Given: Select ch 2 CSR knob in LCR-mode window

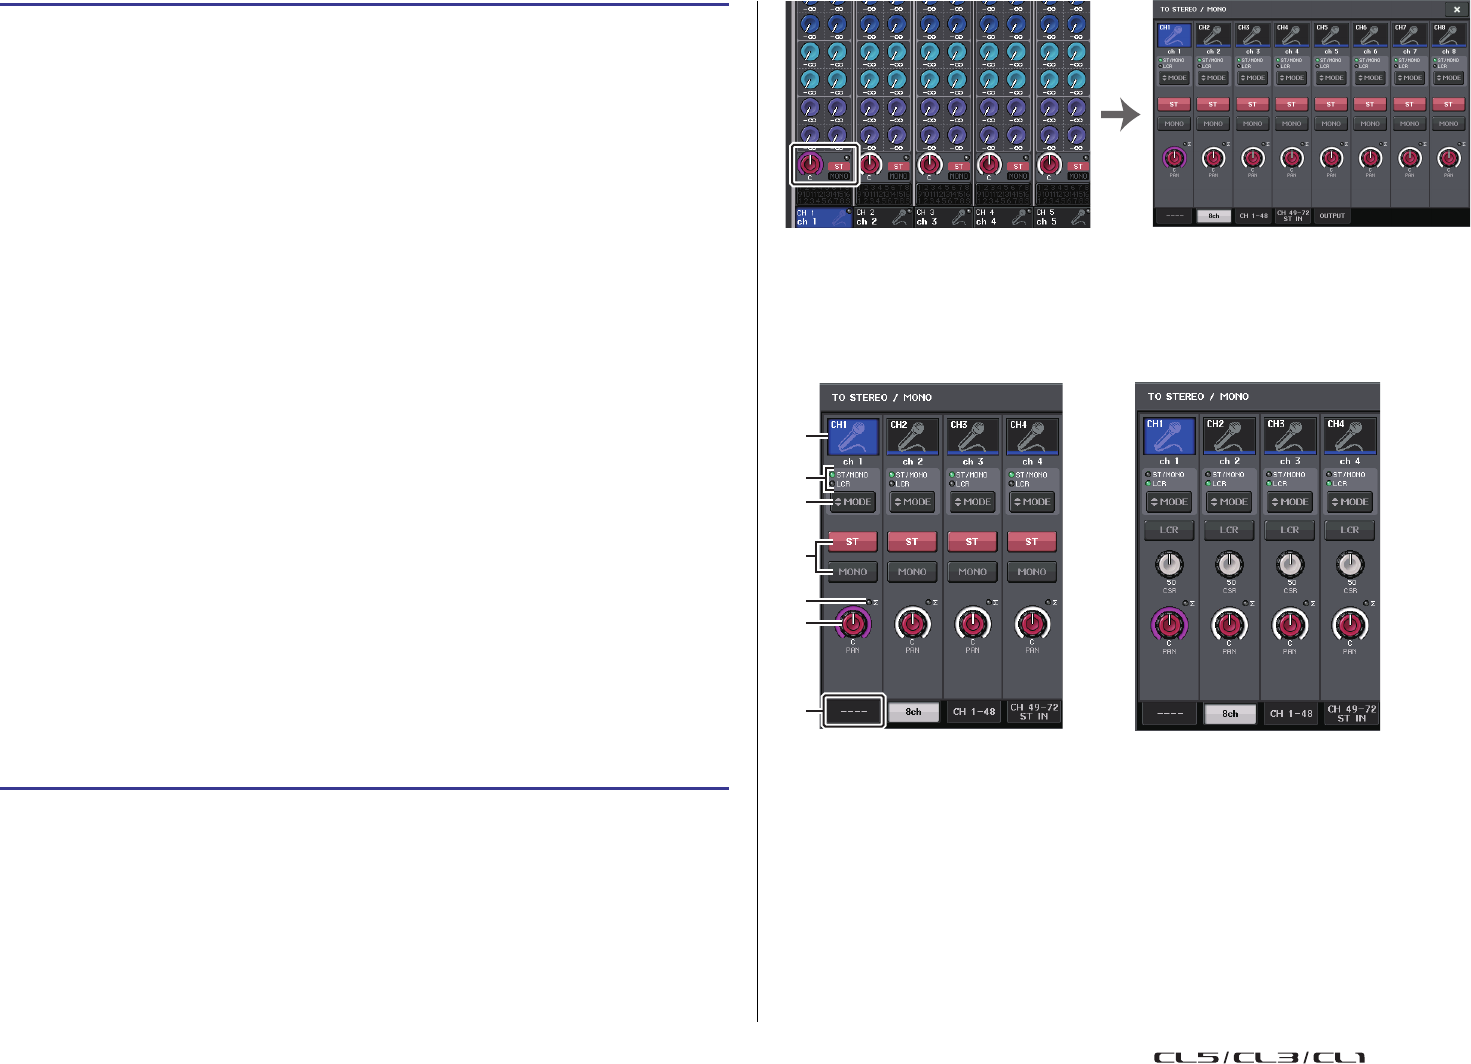Looking at the screenshot, I should tap(1229, 565).
